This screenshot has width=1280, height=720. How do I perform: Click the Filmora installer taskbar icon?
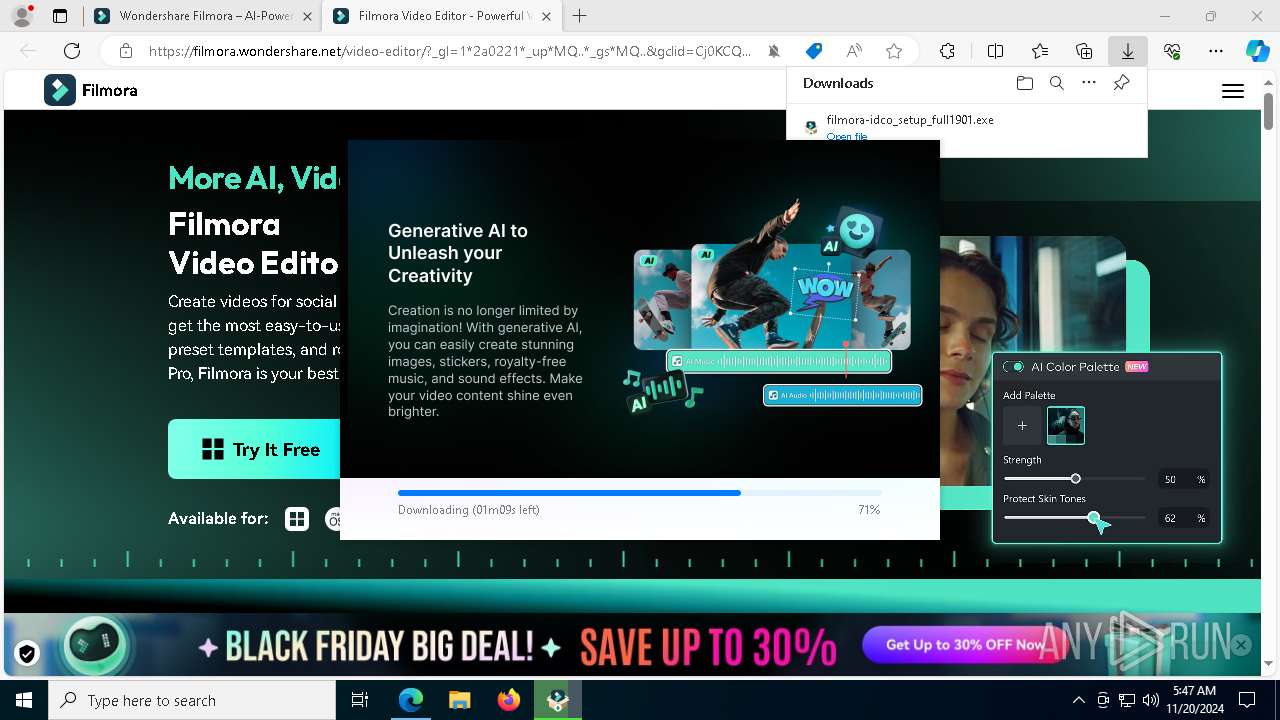point(557,700)
